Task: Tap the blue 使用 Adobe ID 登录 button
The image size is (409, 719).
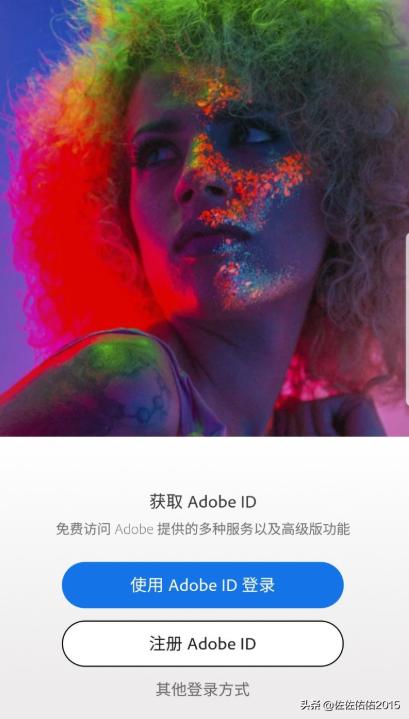Action: [x=203, y=585]
